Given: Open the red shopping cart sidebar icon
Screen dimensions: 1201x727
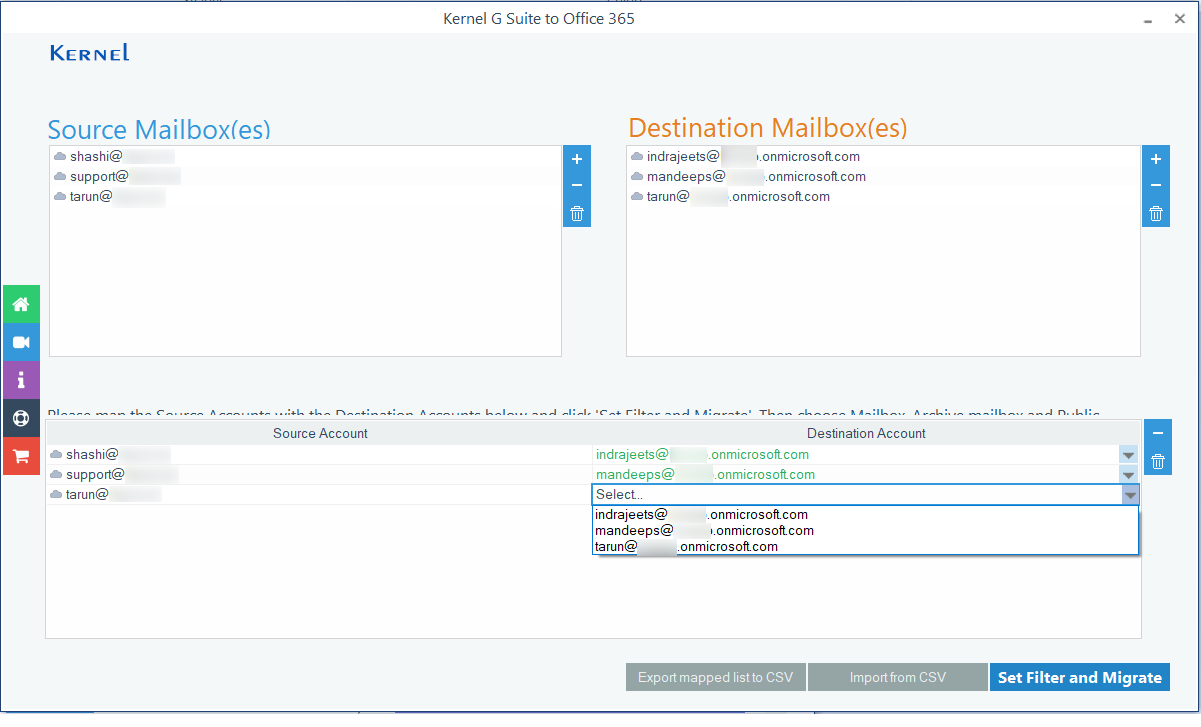Looking at the screenshot, I should tap(20, 456).
